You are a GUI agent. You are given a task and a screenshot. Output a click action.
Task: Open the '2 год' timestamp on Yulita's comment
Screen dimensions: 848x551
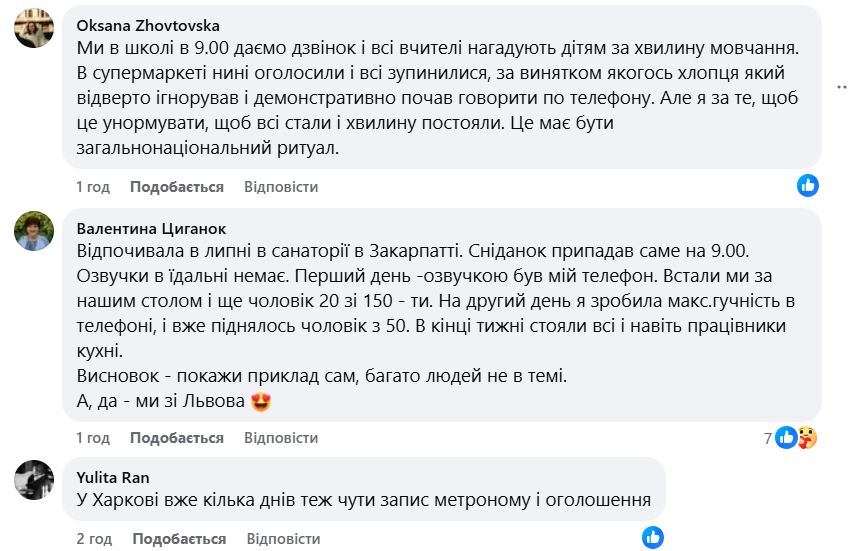click(93, 539)
